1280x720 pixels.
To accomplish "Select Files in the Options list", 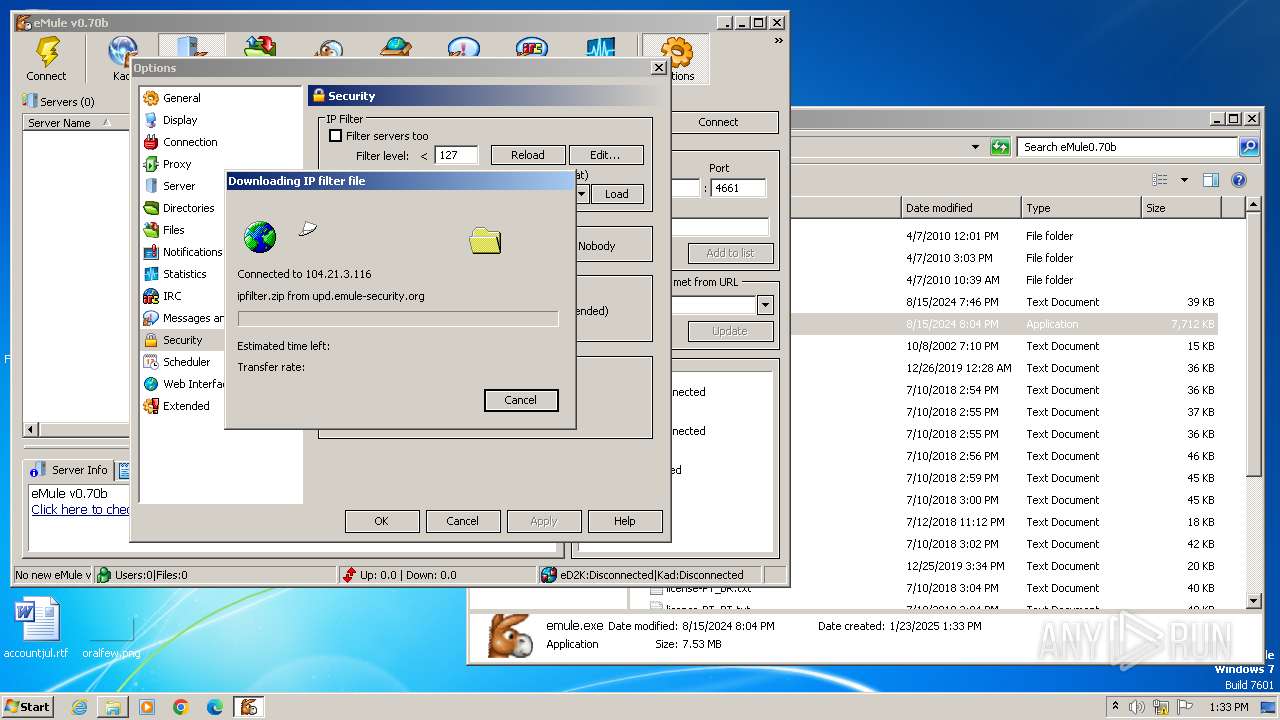I will point(173,230).
